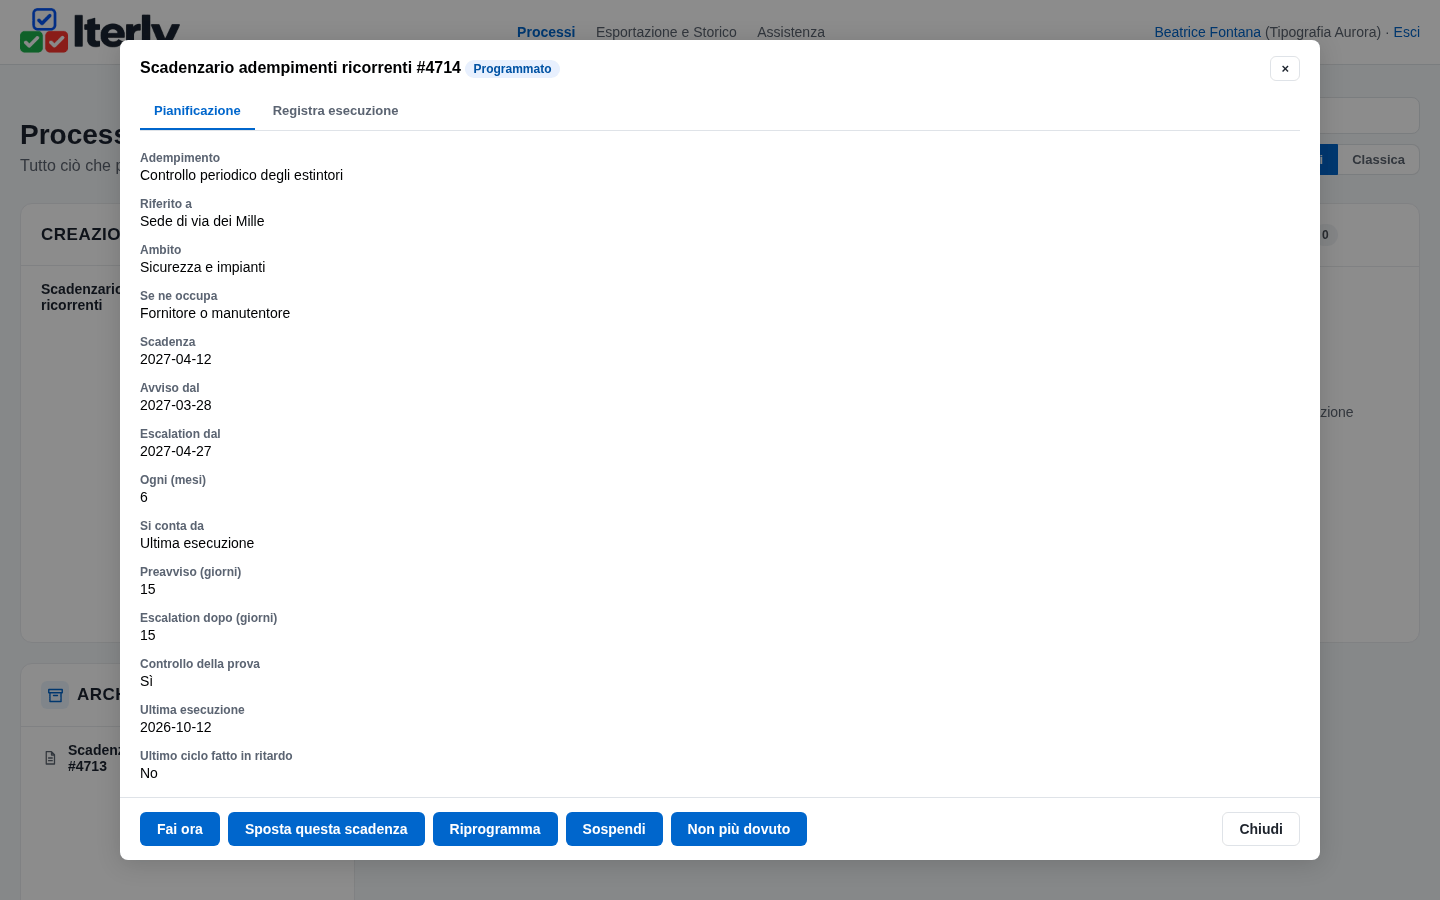The width and height of the screenshot is (1440, 900).
Task: Select the Classica view toggle
Action: (x=1378, y=160)
